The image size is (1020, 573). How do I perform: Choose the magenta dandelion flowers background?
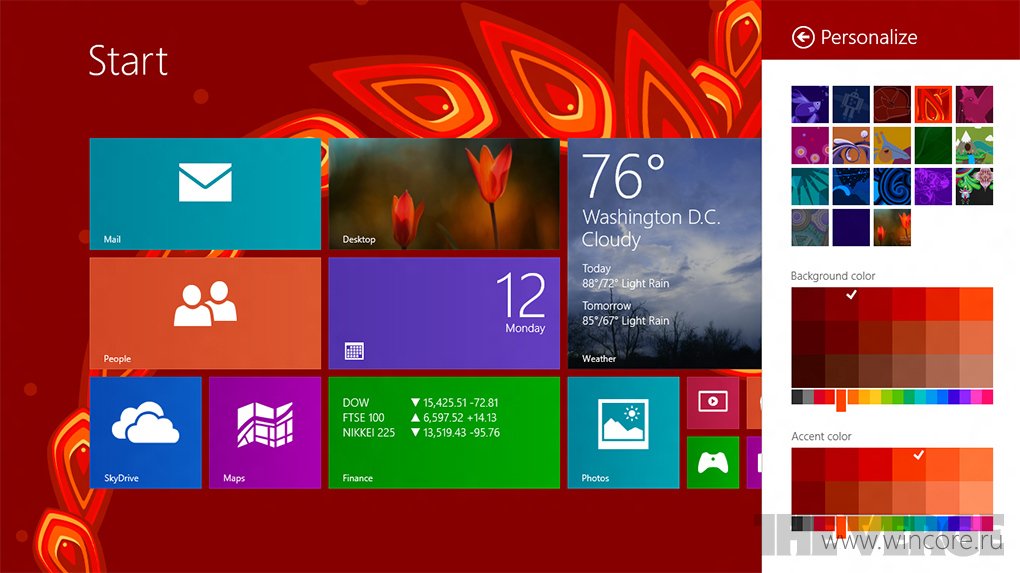(x=810, y=145)
